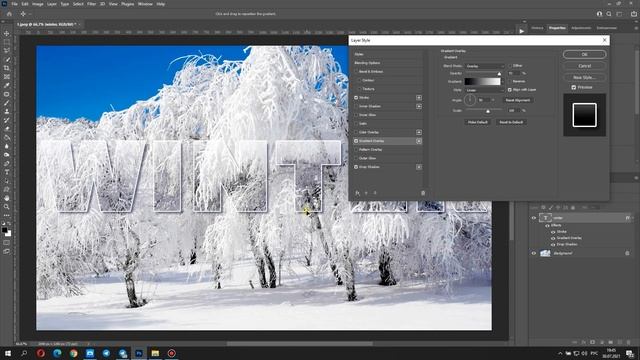Click the gradient Scale slider handle
The image size is (640, 360).
488,111
